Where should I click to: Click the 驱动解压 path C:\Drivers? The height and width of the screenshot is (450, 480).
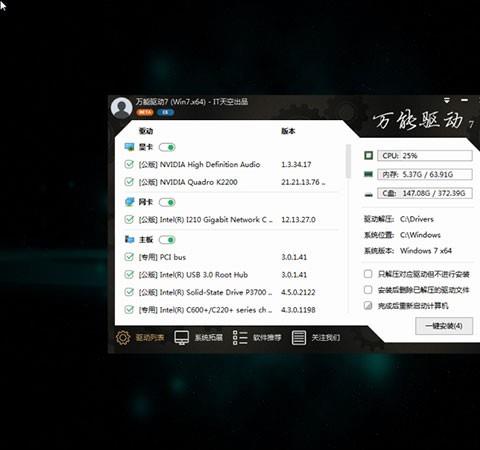(417, 219)
